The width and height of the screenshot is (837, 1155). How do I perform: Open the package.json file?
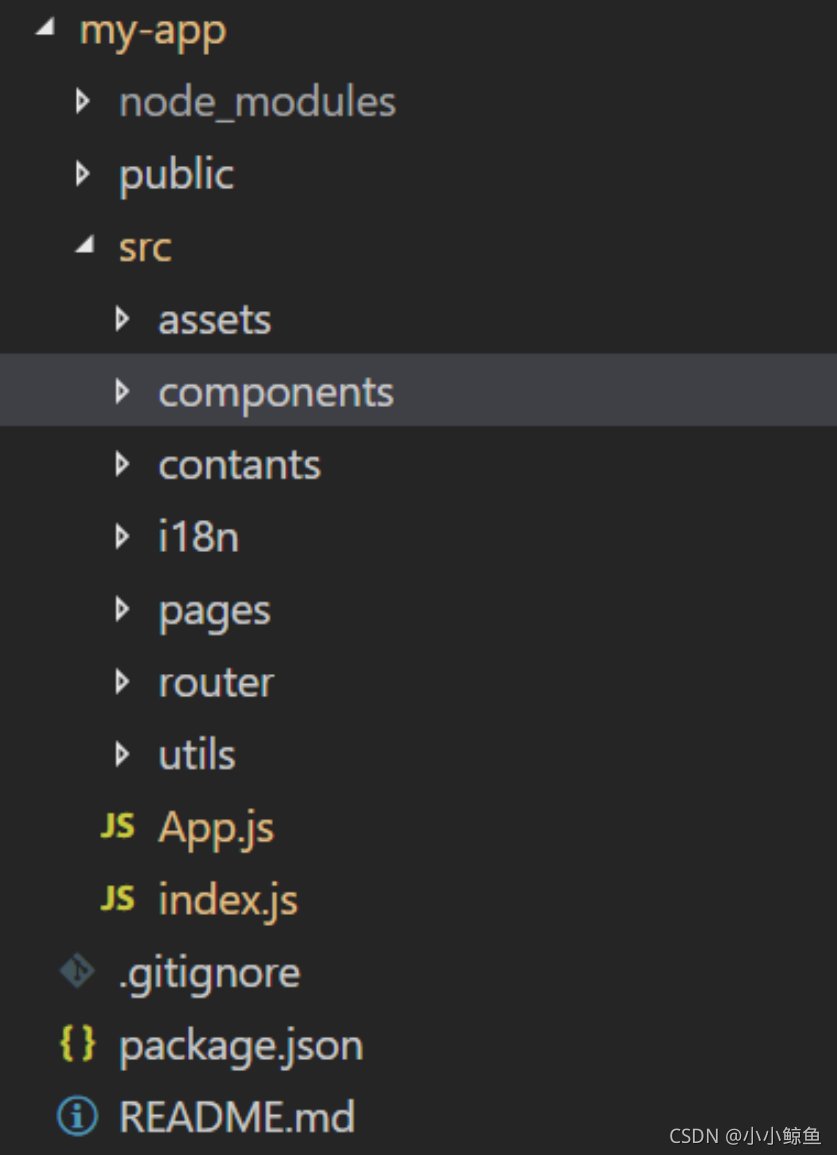tap(242, 1046)
